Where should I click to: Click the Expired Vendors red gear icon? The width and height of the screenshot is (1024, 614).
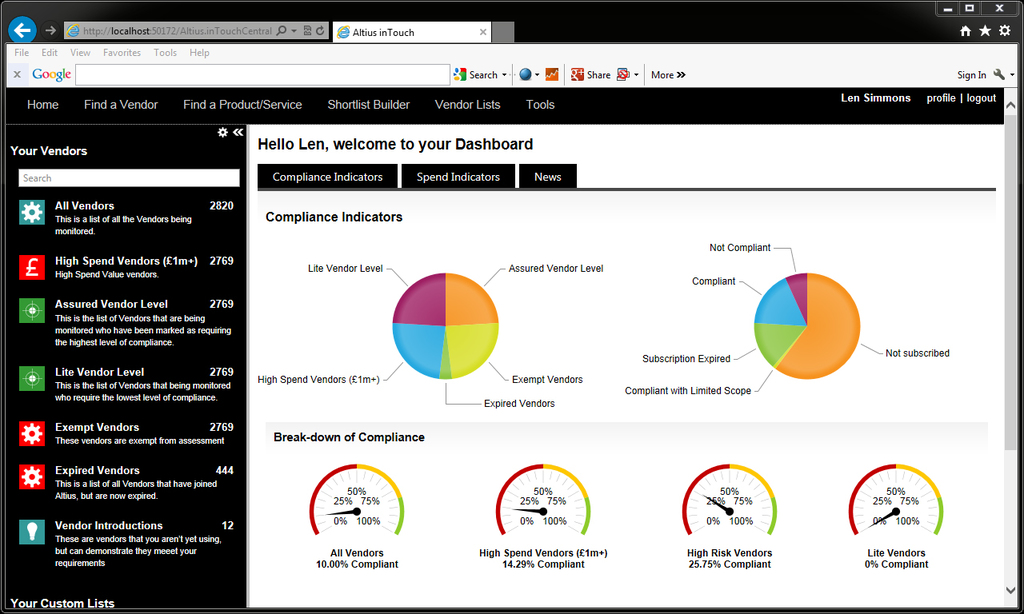point(32,476)
